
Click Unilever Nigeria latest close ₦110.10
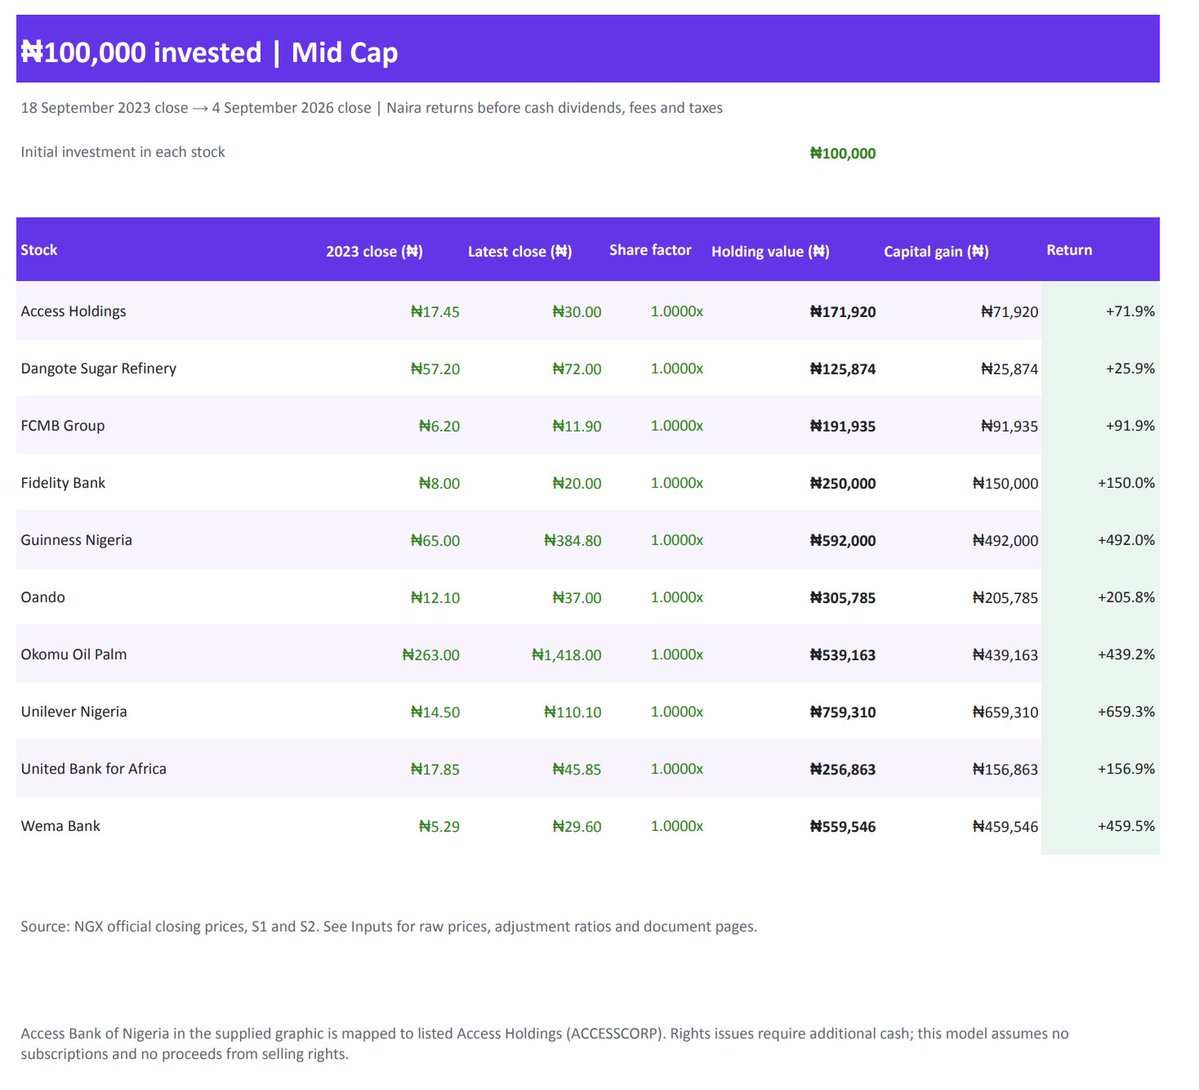573,712
